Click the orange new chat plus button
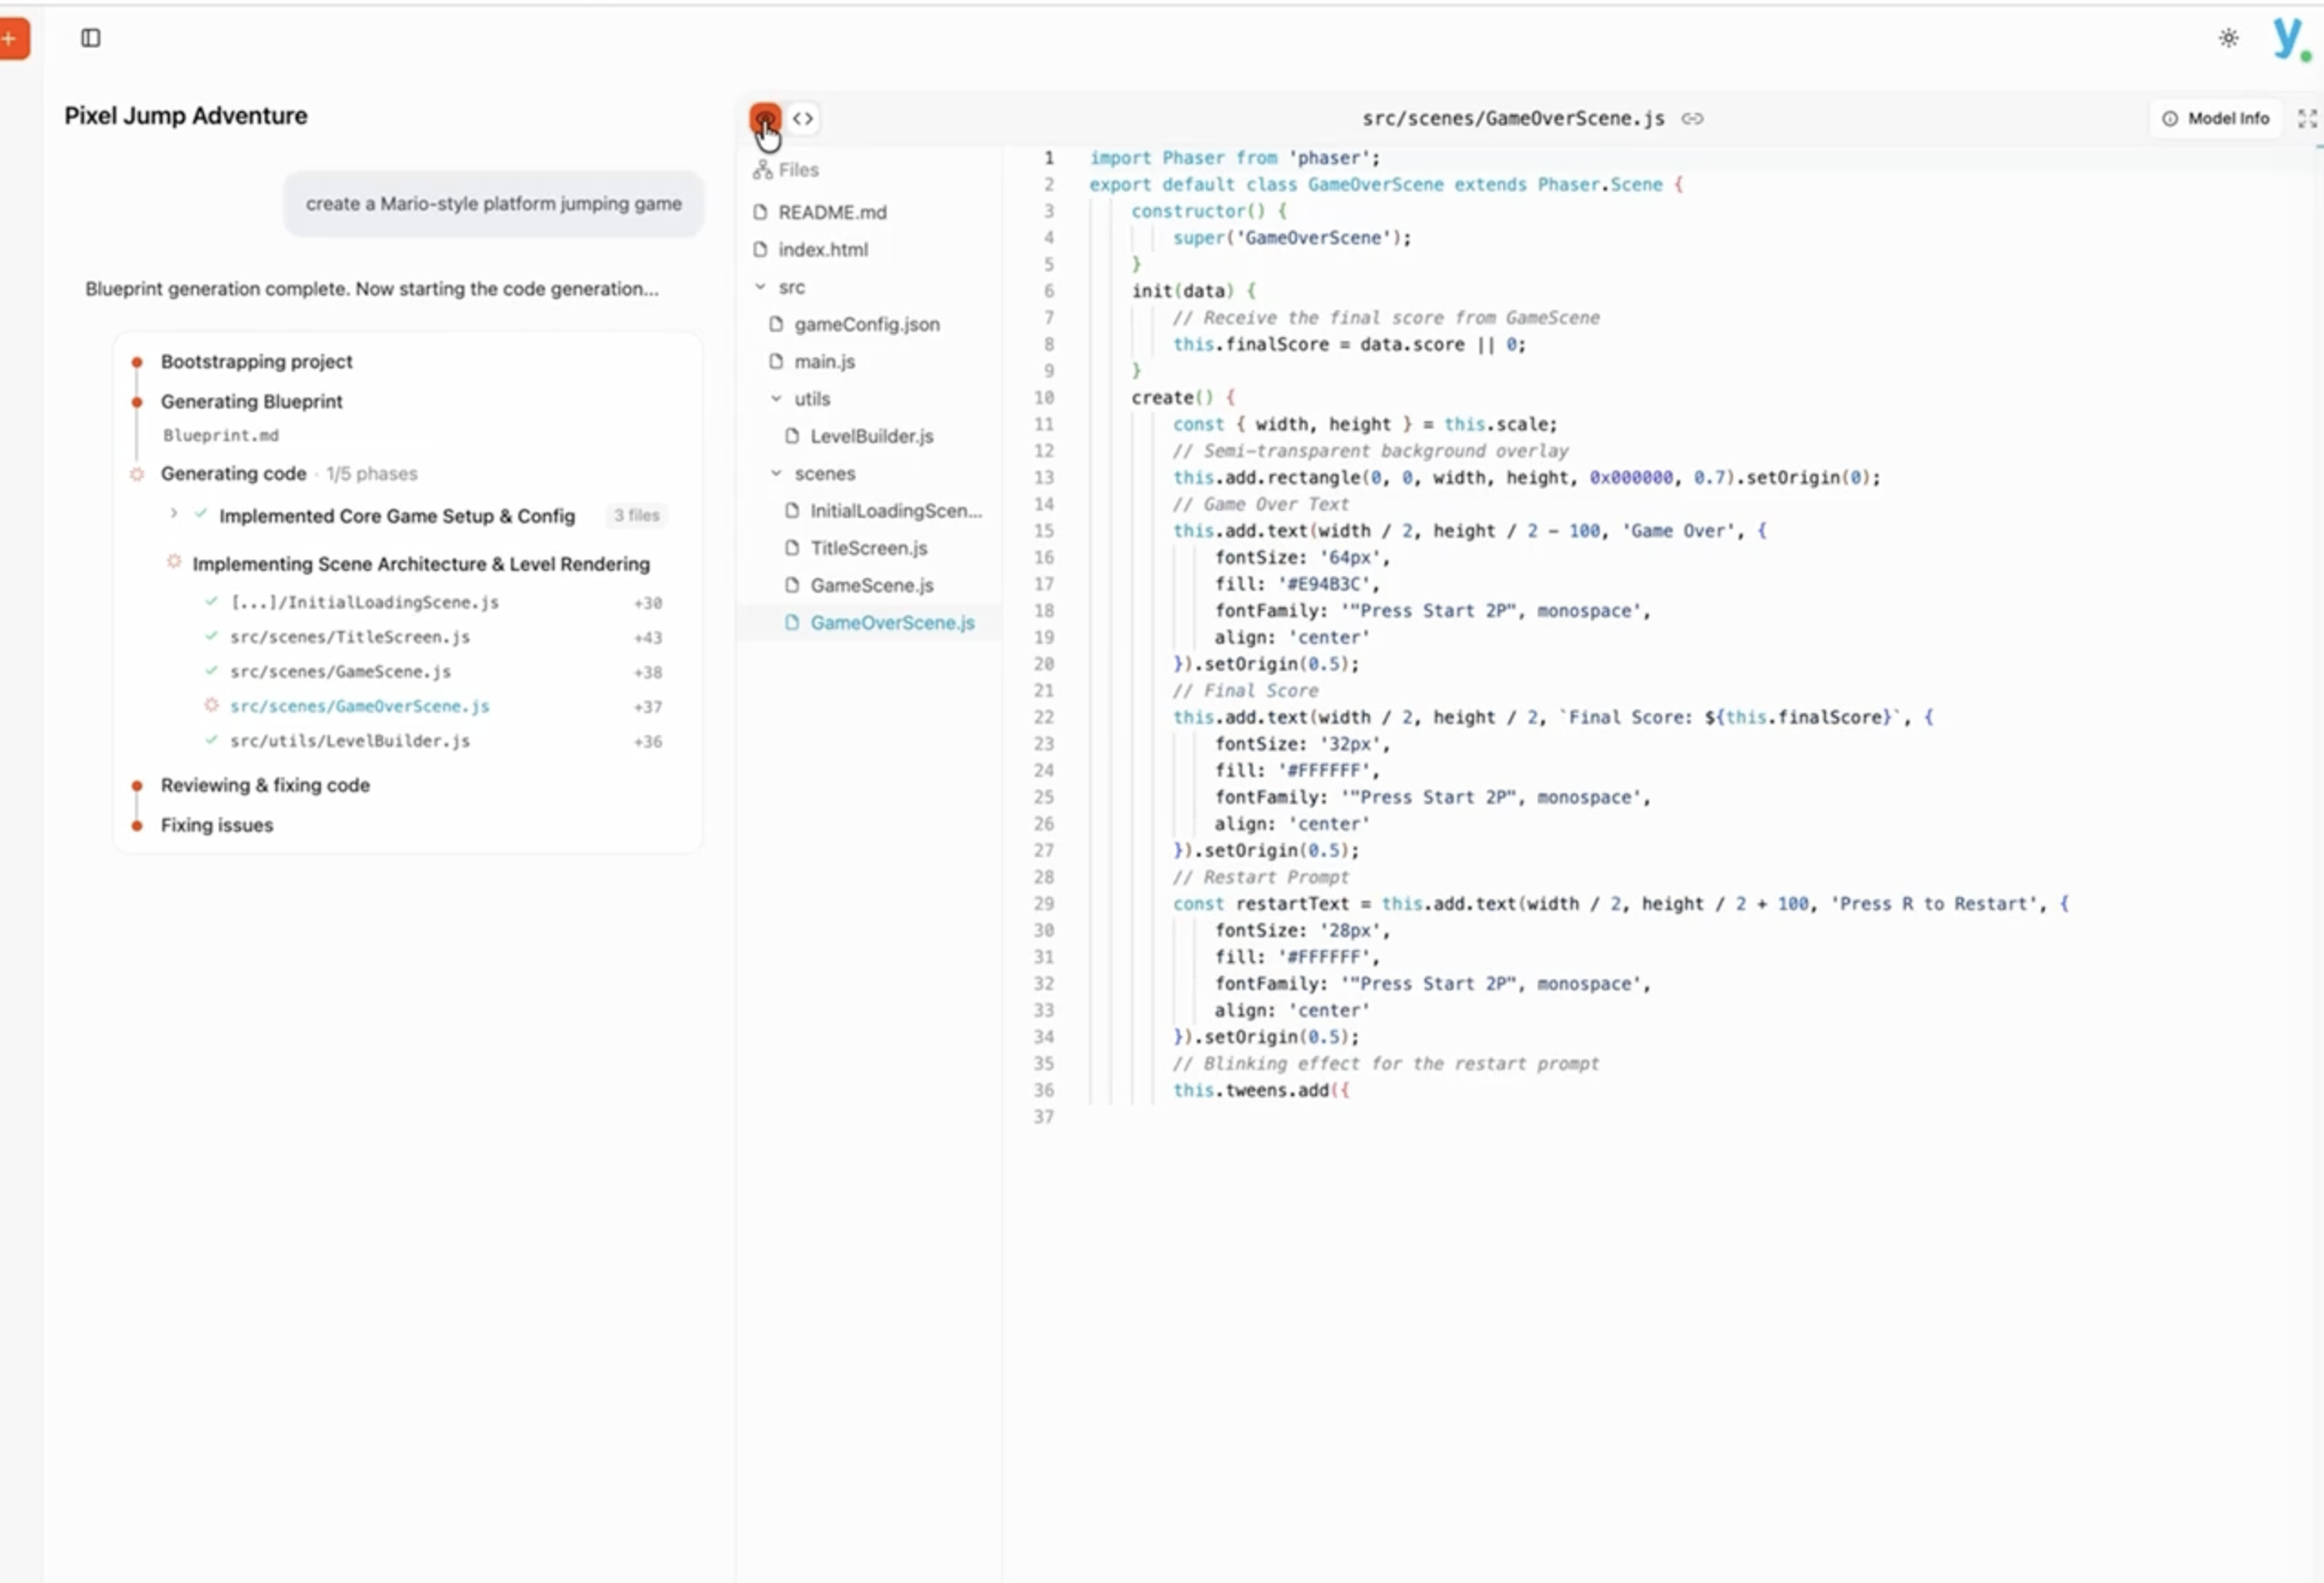 (12, 39)
